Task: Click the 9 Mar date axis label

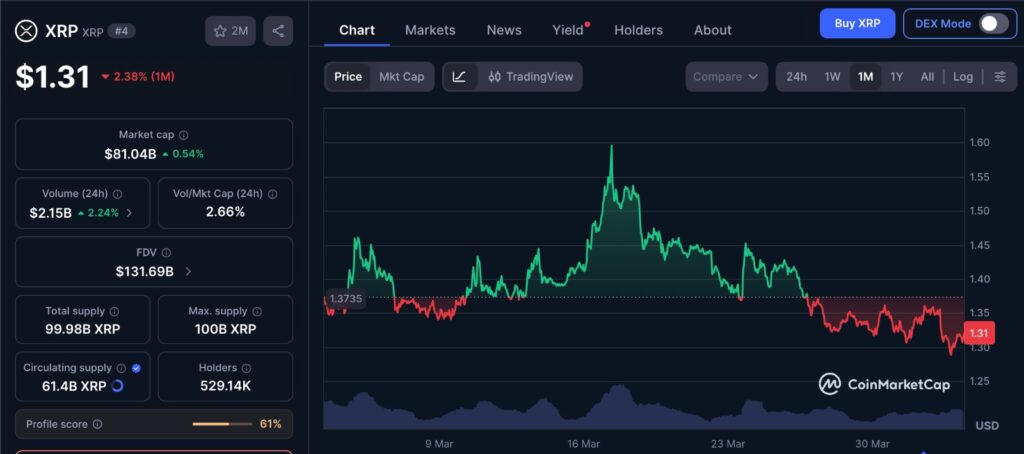Action: 439,444
